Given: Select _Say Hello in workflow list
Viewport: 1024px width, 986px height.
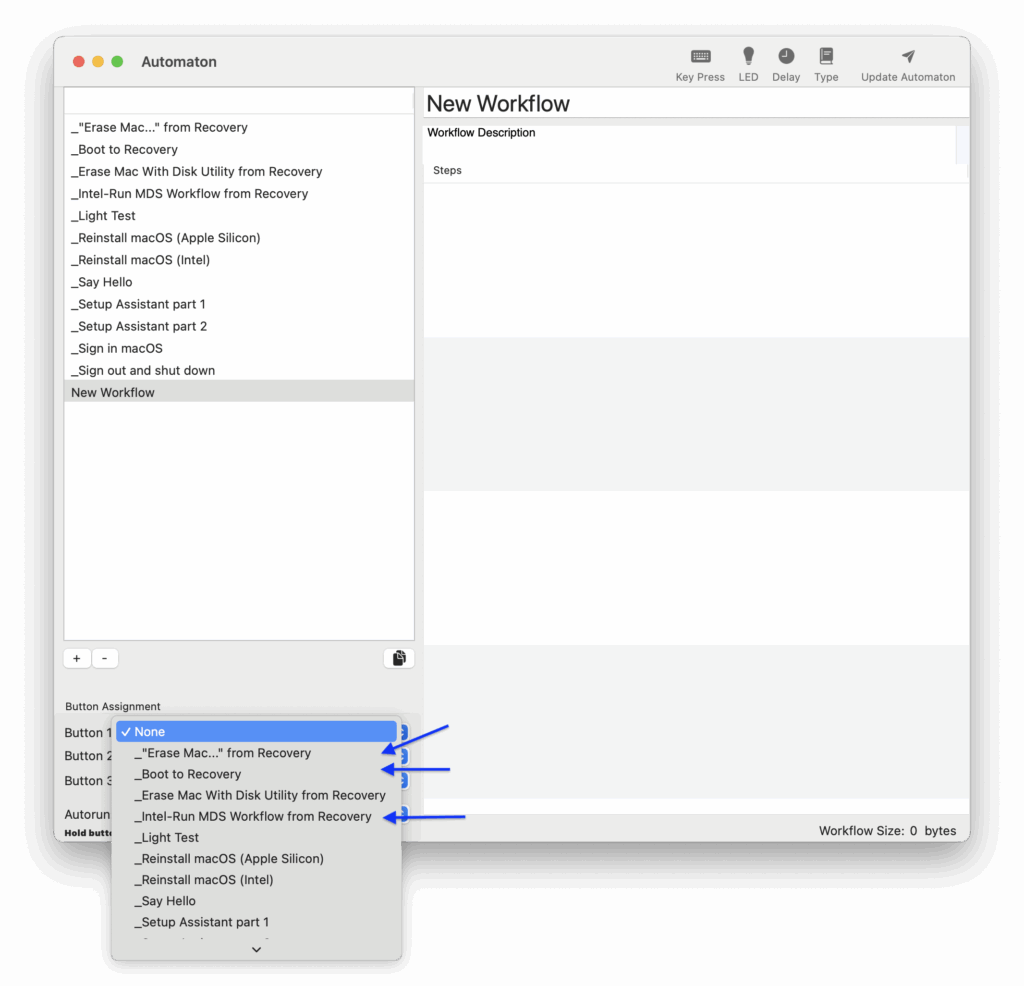Looking at the screenshot, I should coord(239,282).
